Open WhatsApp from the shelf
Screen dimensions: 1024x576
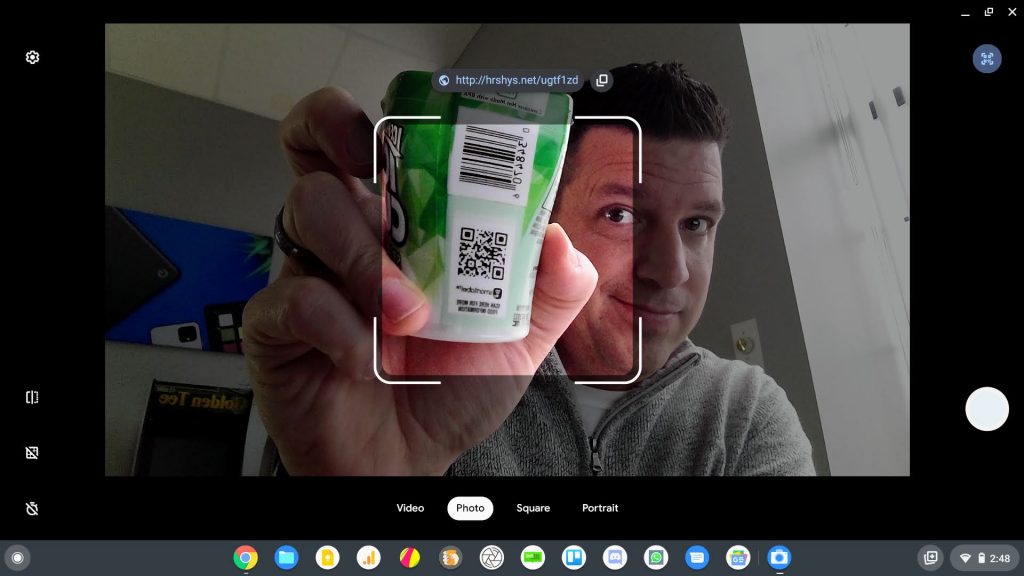tap(656, 558)
